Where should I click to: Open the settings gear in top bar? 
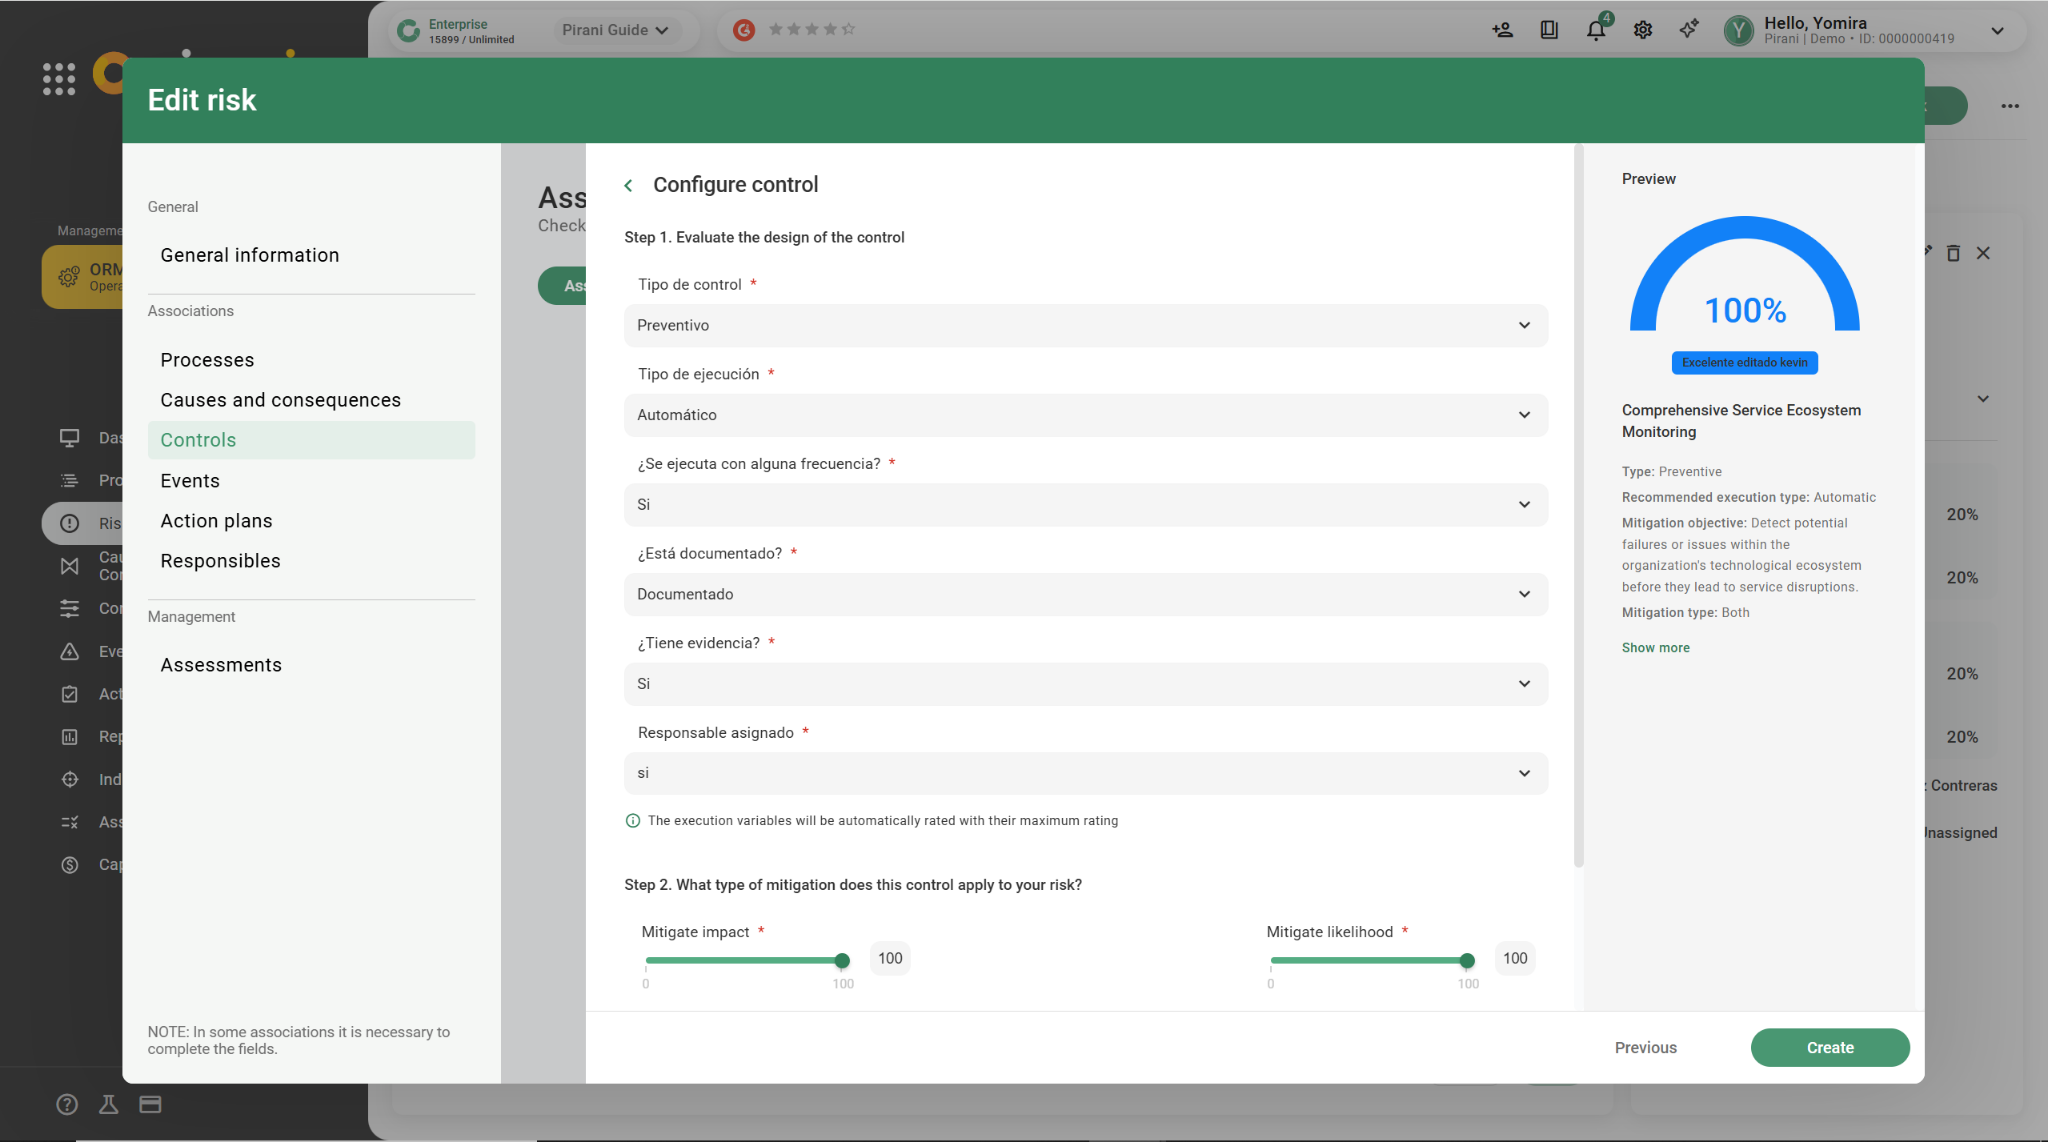click(1642, 30)
